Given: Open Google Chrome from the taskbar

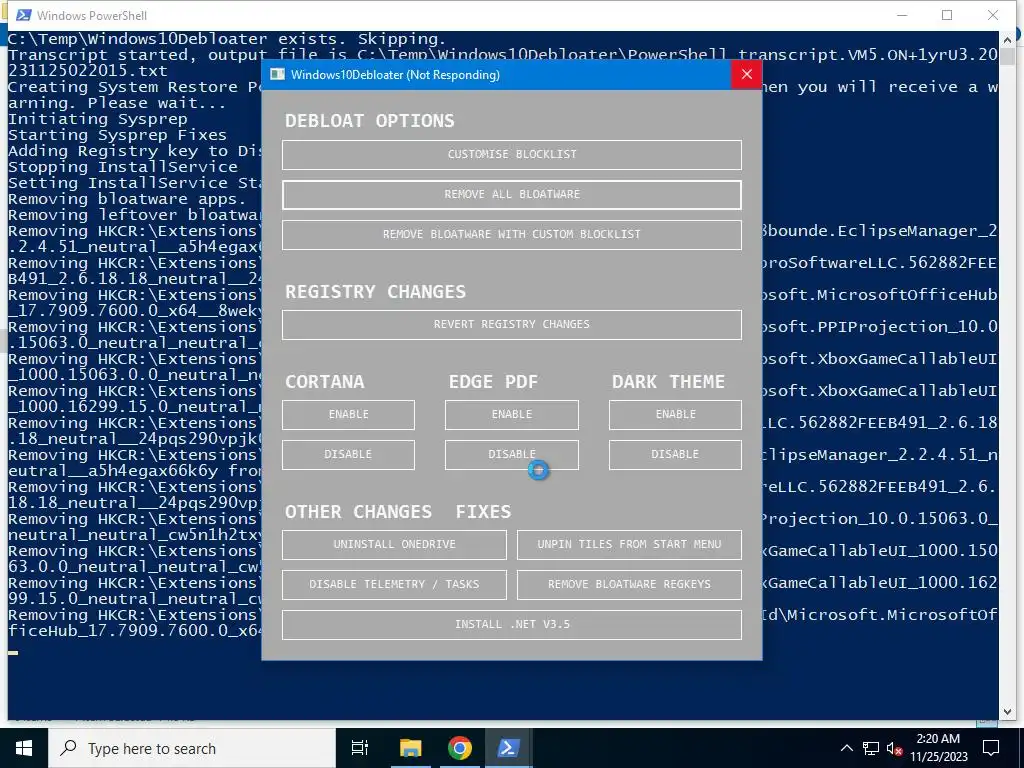Looking at the screenshot, I should pyautogui.click(x=460, y=748).
